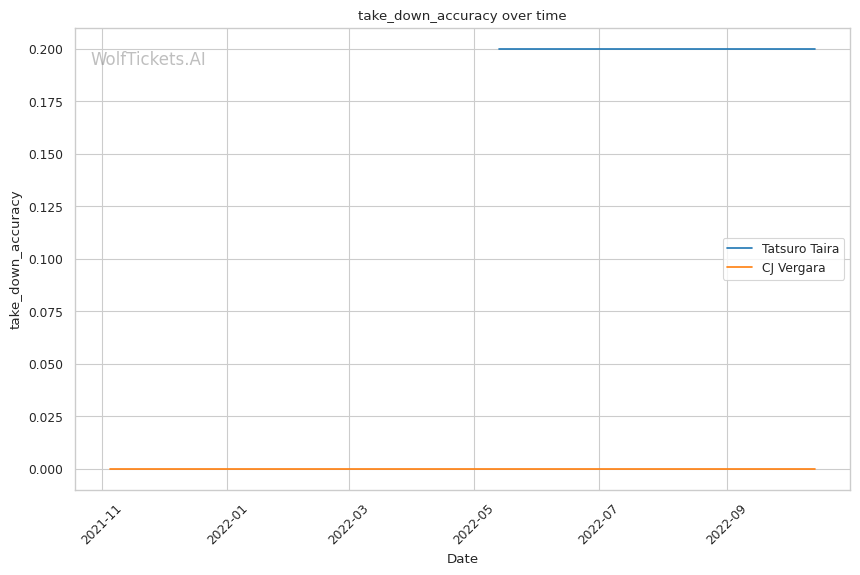Click the orange CJ Vergara legend line swatch
The image size is (860, 575).
point(739,267)
